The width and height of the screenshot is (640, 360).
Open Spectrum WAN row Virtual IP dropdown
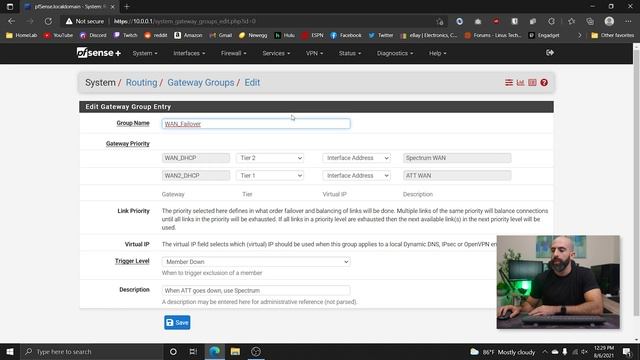[x=356, y=158]
